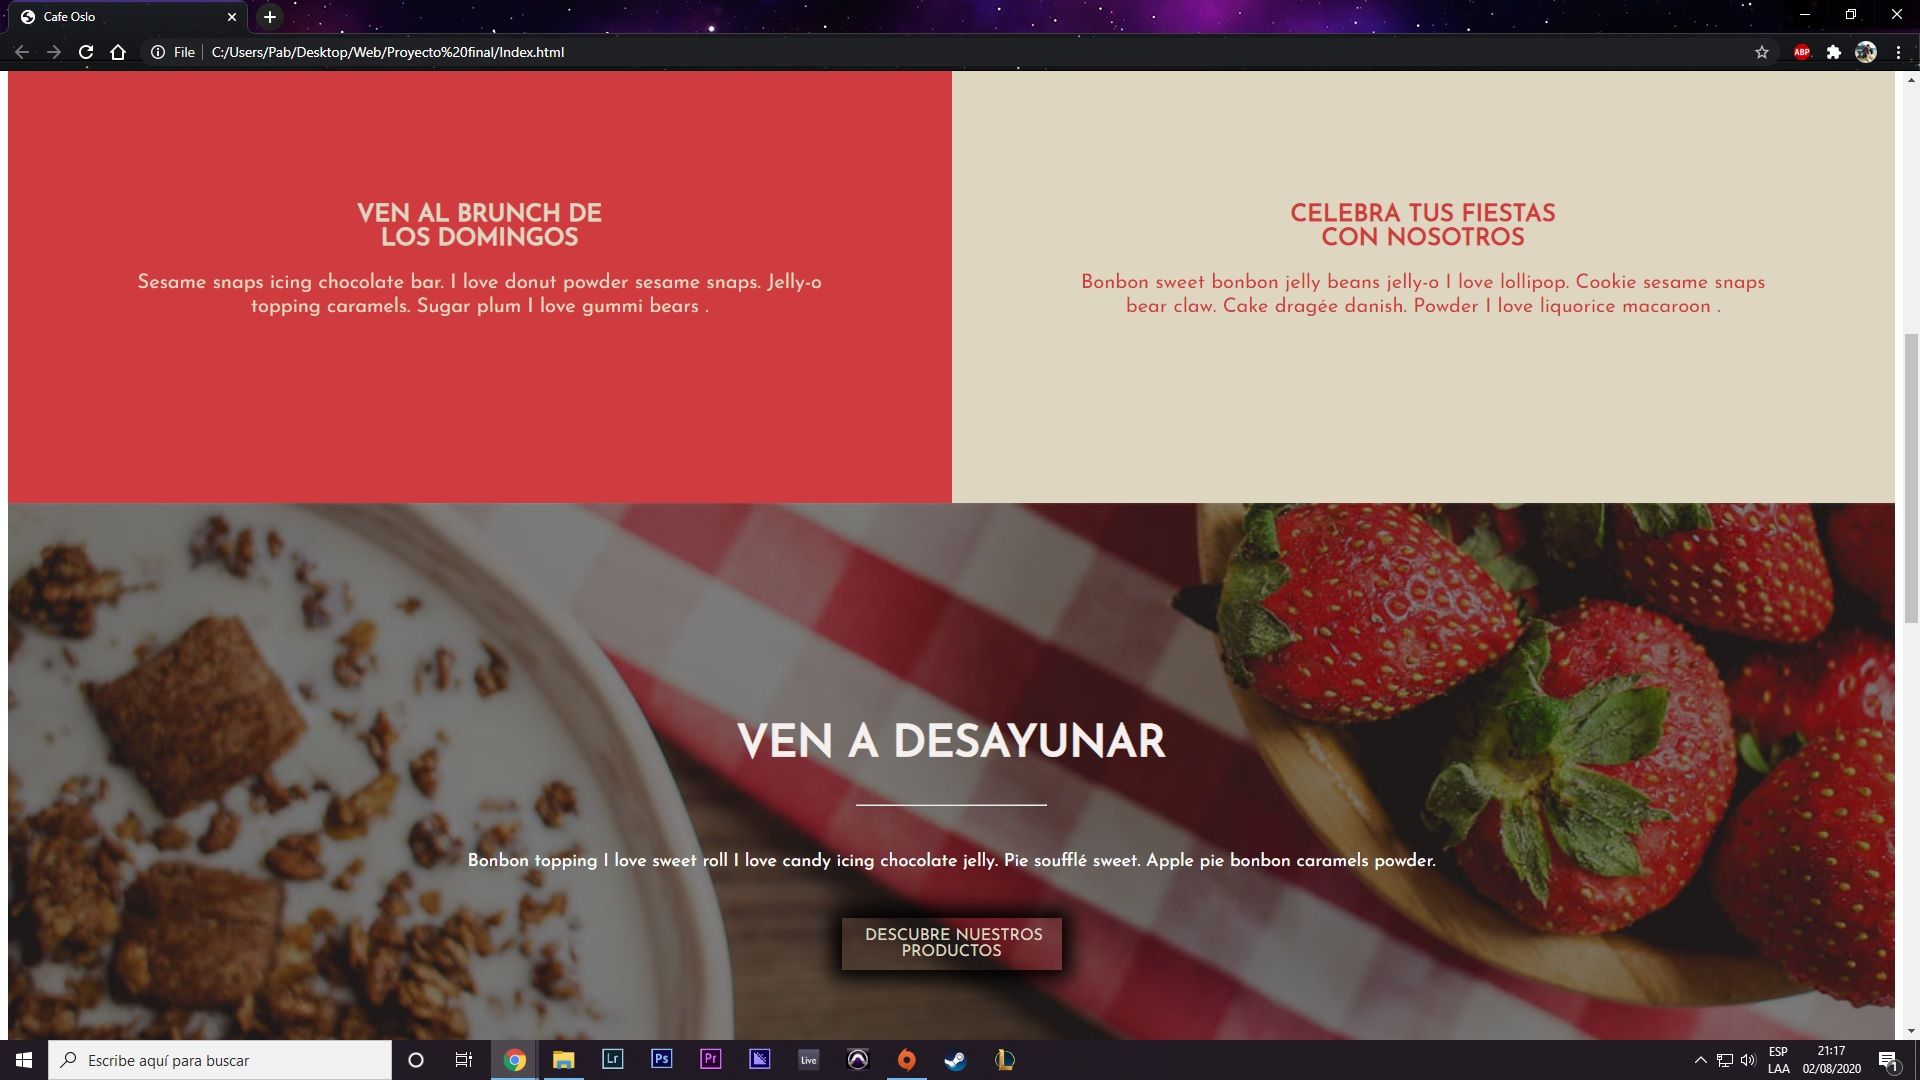Click the page vertical scrollbar thumb
Screen dimensions: 1920x1080
[1911, 478]
